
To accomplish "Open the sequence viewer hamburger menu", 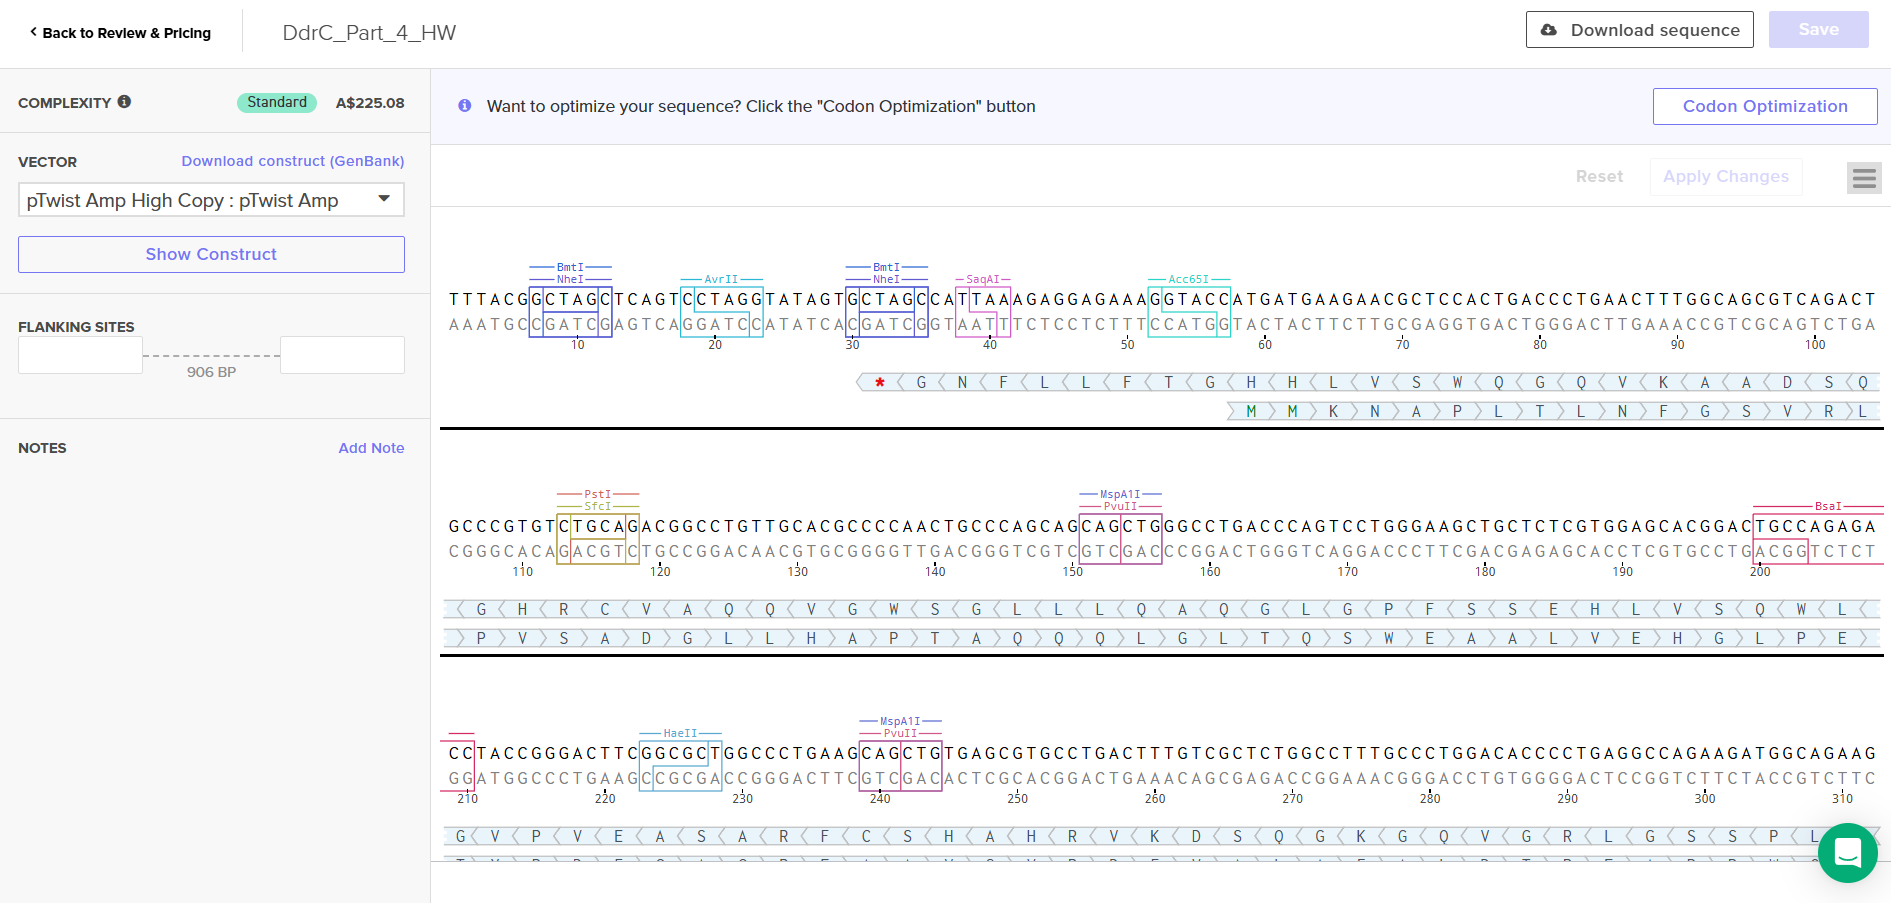I will coord(1863,178).
